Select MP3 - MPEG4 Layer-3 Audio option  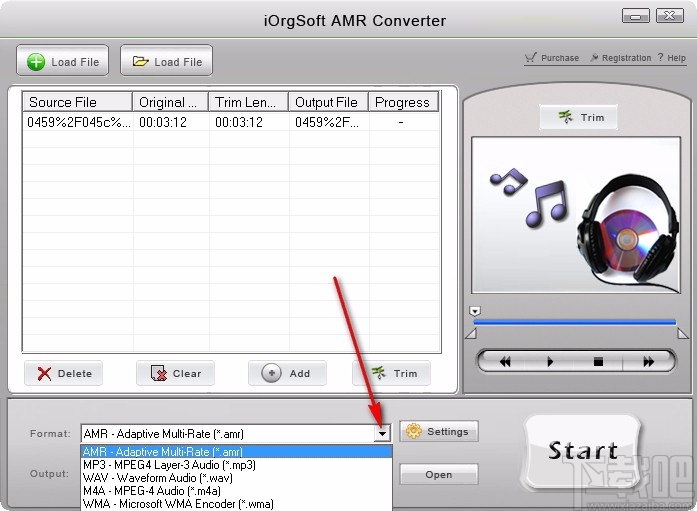click(236, 465)
